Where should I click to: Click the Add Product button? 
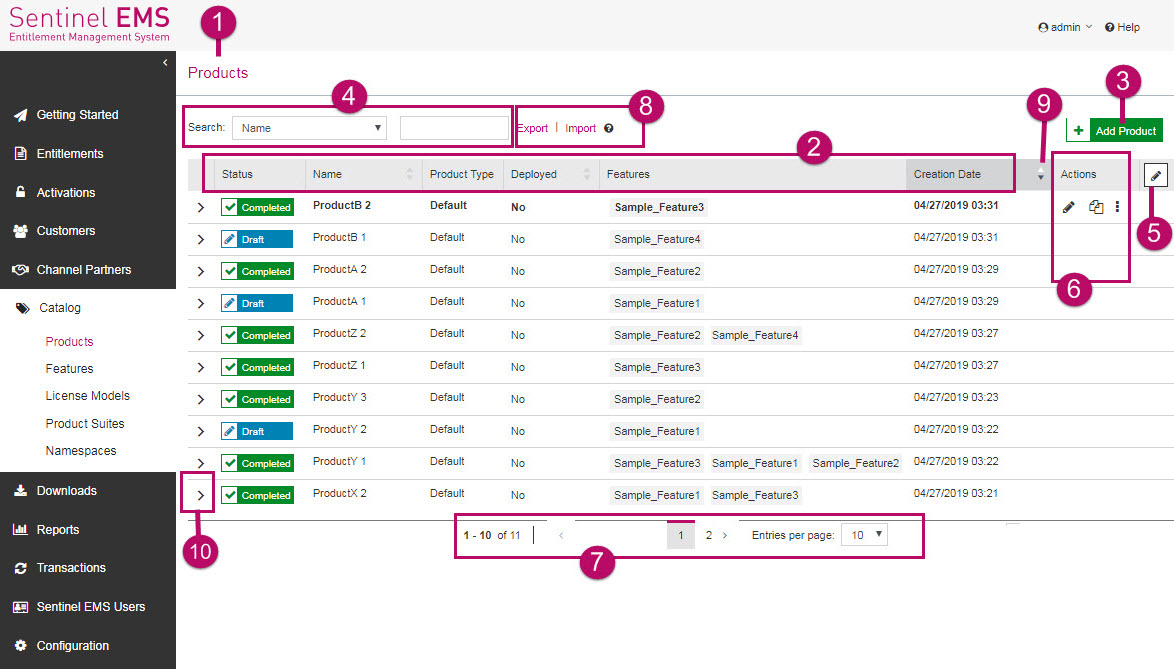click(x=1114, y=131)
